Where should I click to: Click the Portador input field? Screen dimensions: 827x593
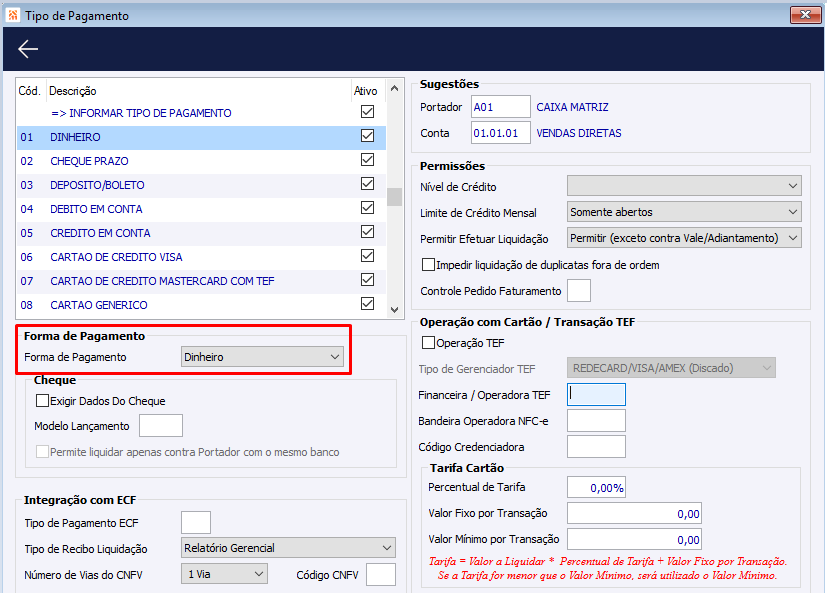tap(501, 107)
